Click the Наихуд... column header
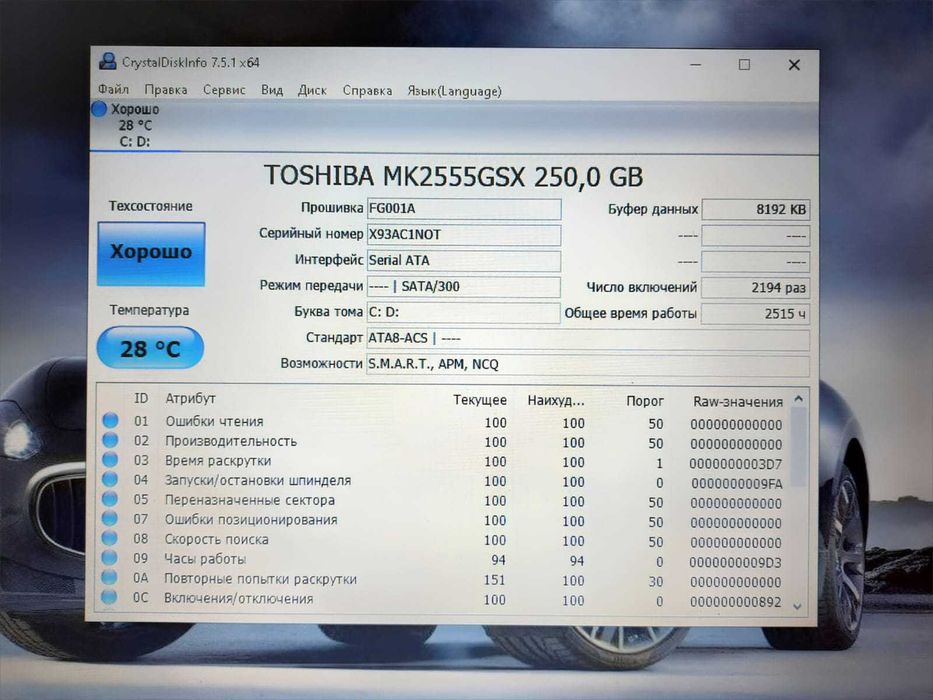Viewport: 933px width, 700px height. coord(556,401)
